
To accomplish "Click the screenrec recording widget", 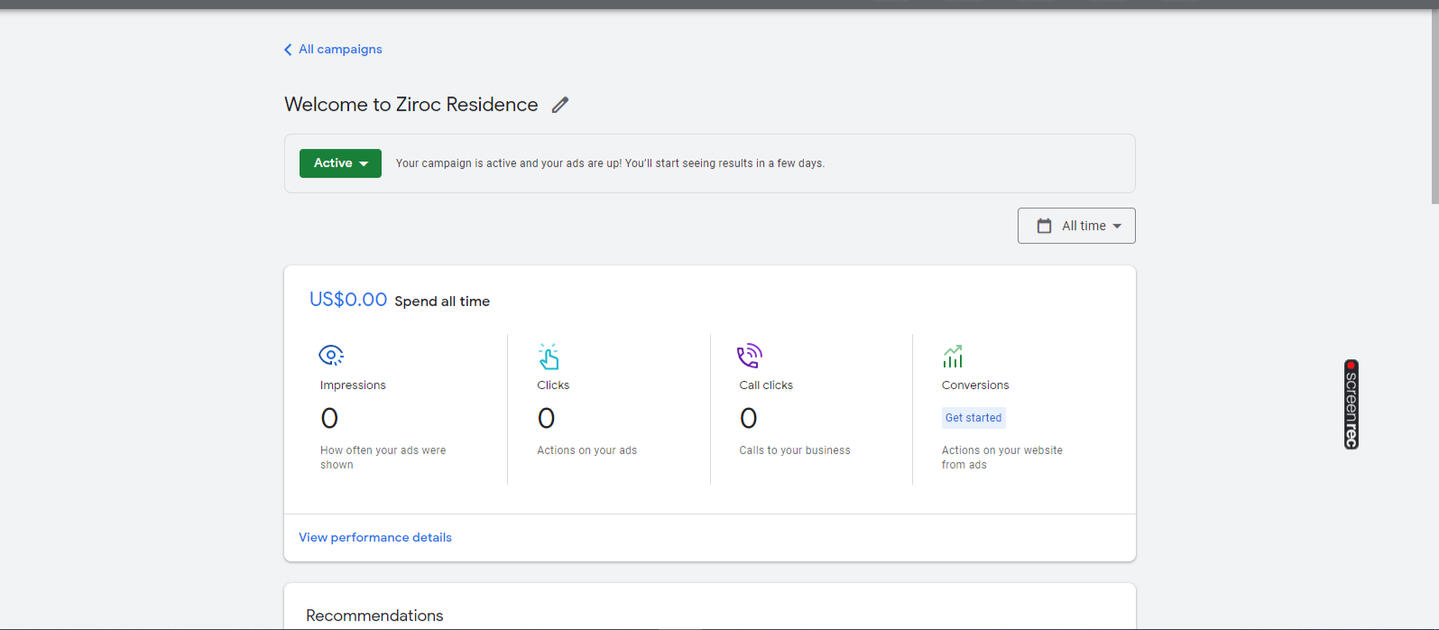I will 1351,404.
